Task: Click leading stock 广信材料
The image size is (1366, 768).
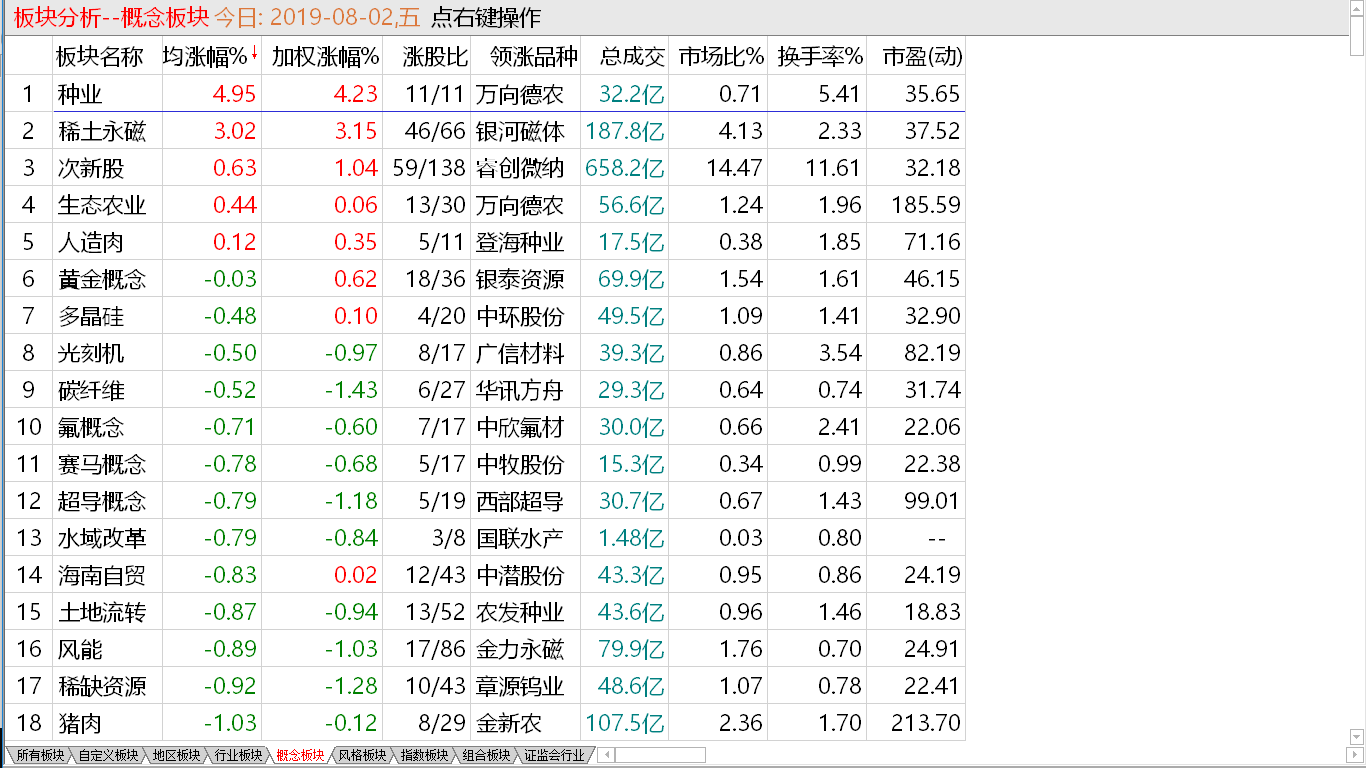Action: pyautogui.click(x=520, y=353)
